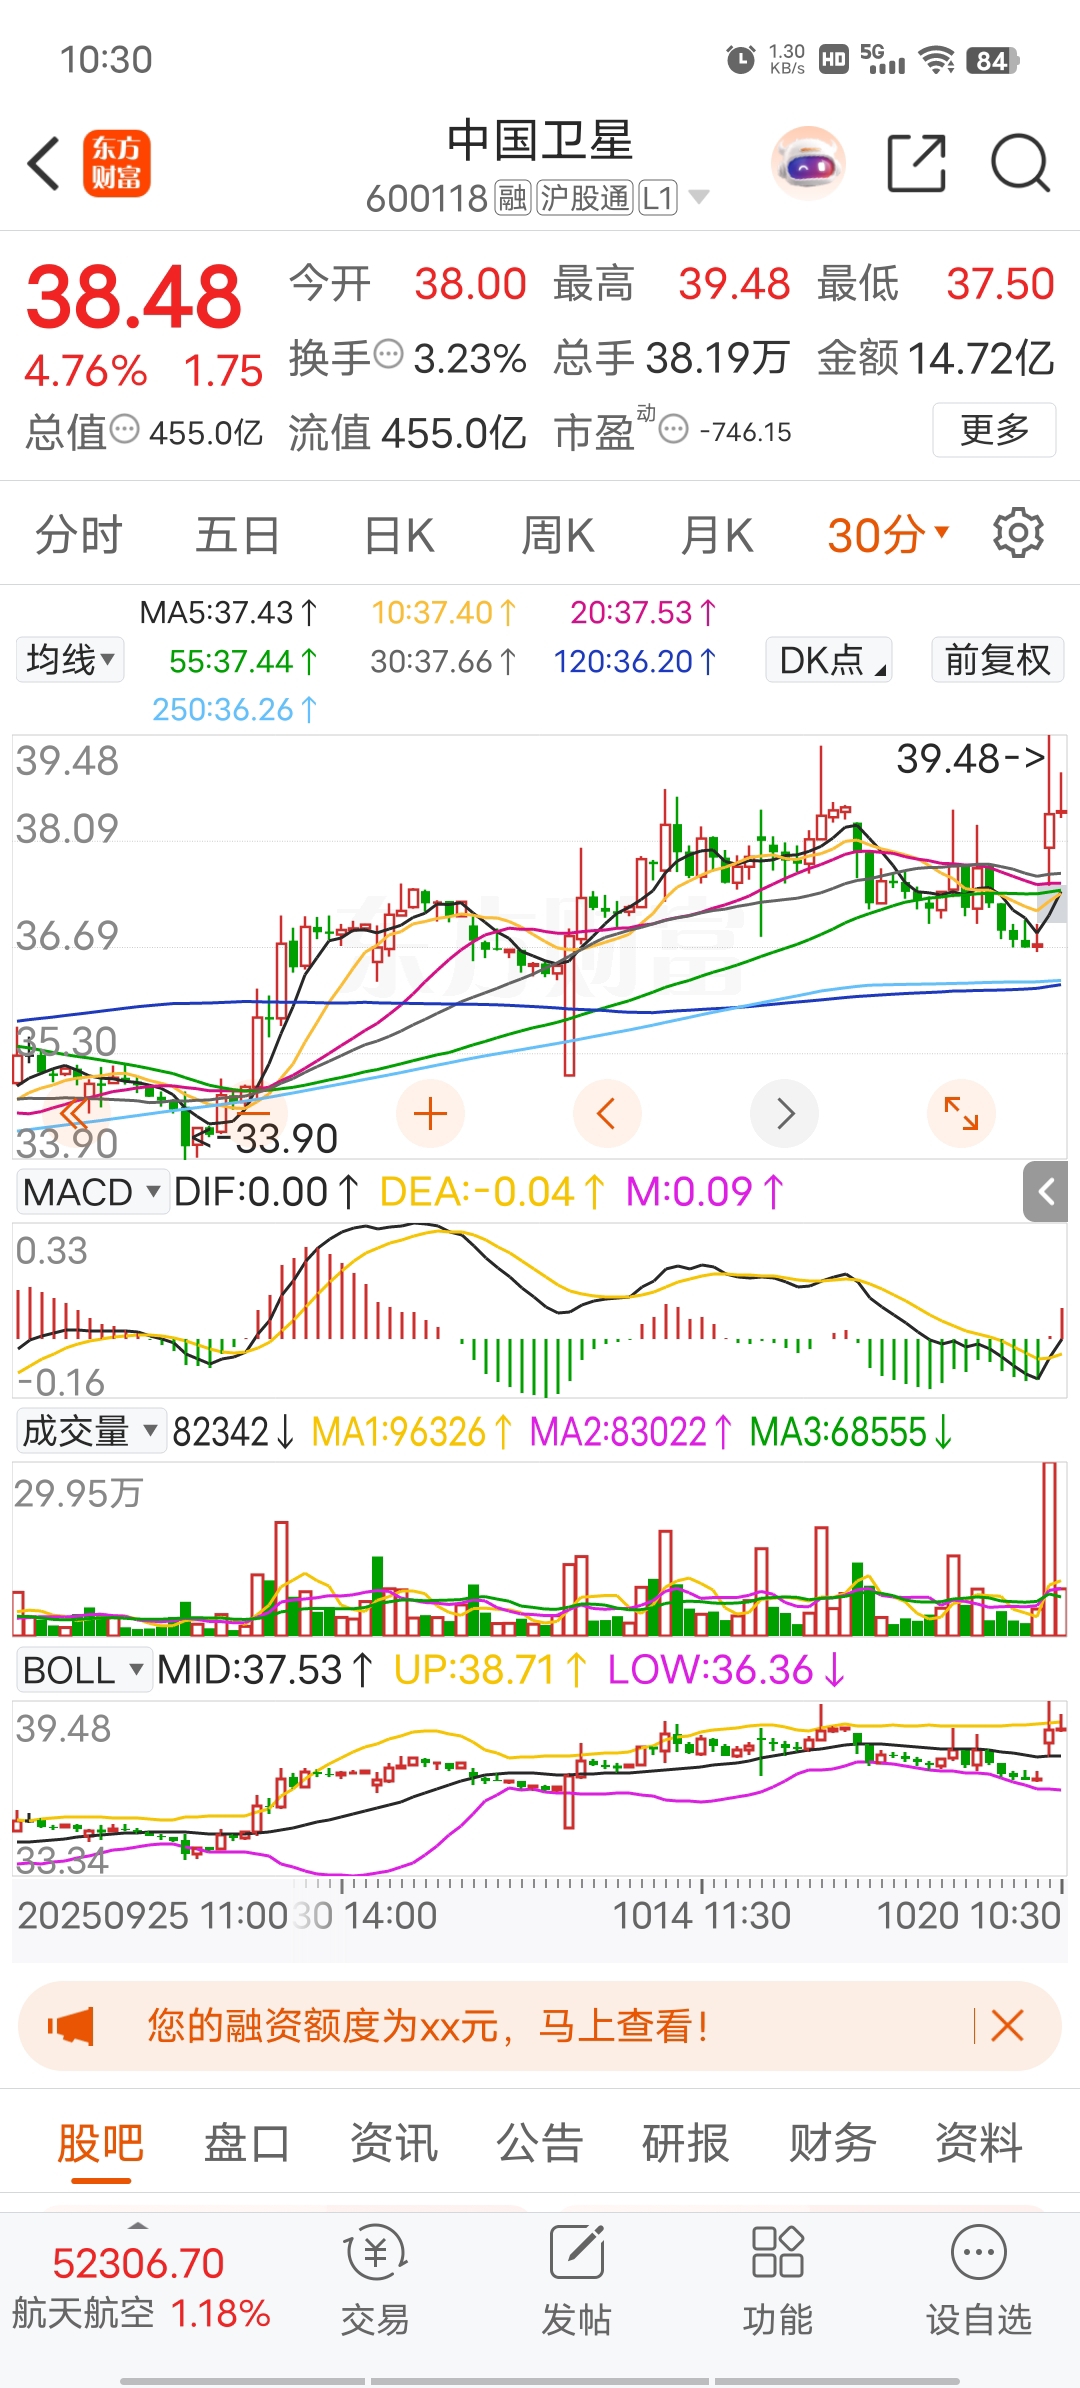Open the 盘口 tab
This screenshot has width=1080, height=2388.
246,2144
